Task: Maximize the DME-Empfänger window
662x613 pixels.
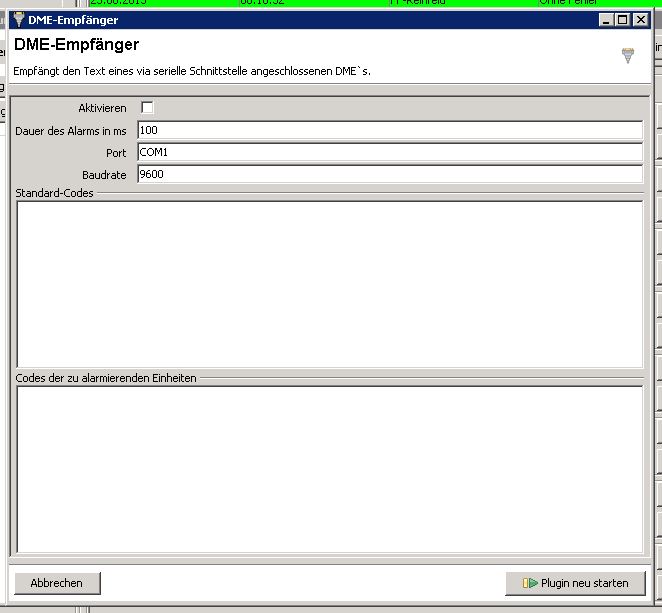Action: tap(623, 19)
